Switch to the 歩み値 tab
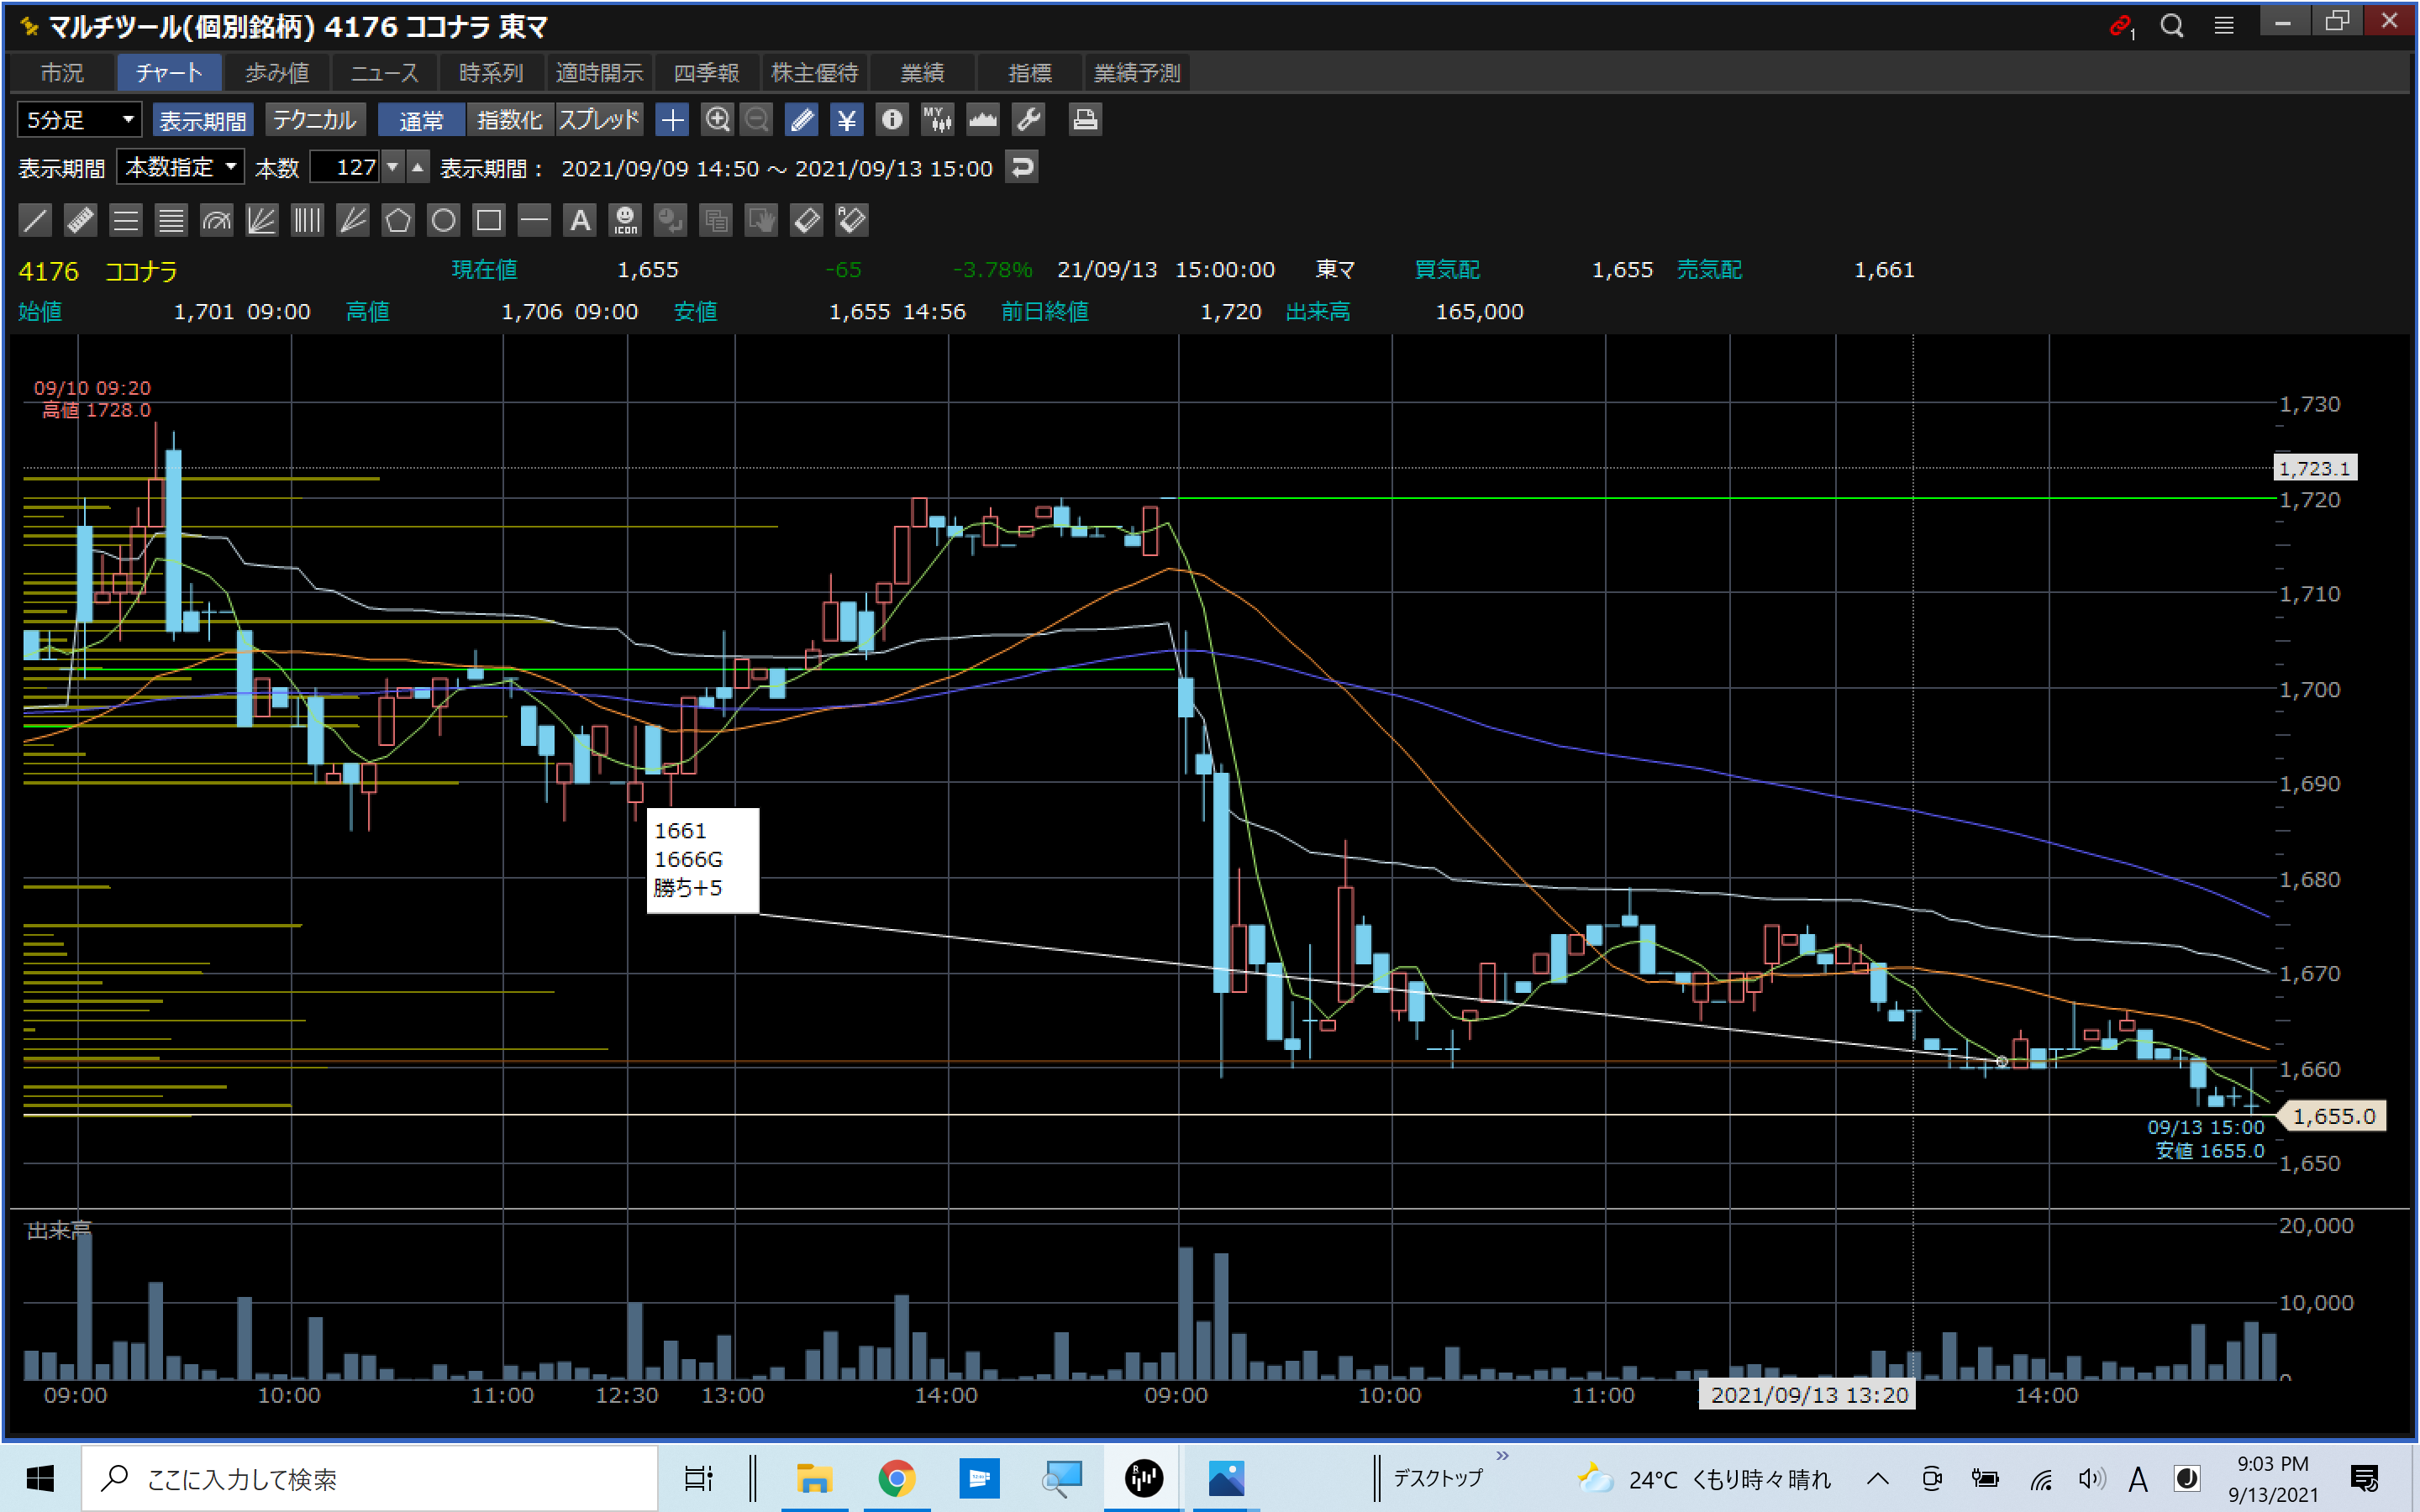The height and width of the screenshot is (1512, 2420). coord(277,73)
